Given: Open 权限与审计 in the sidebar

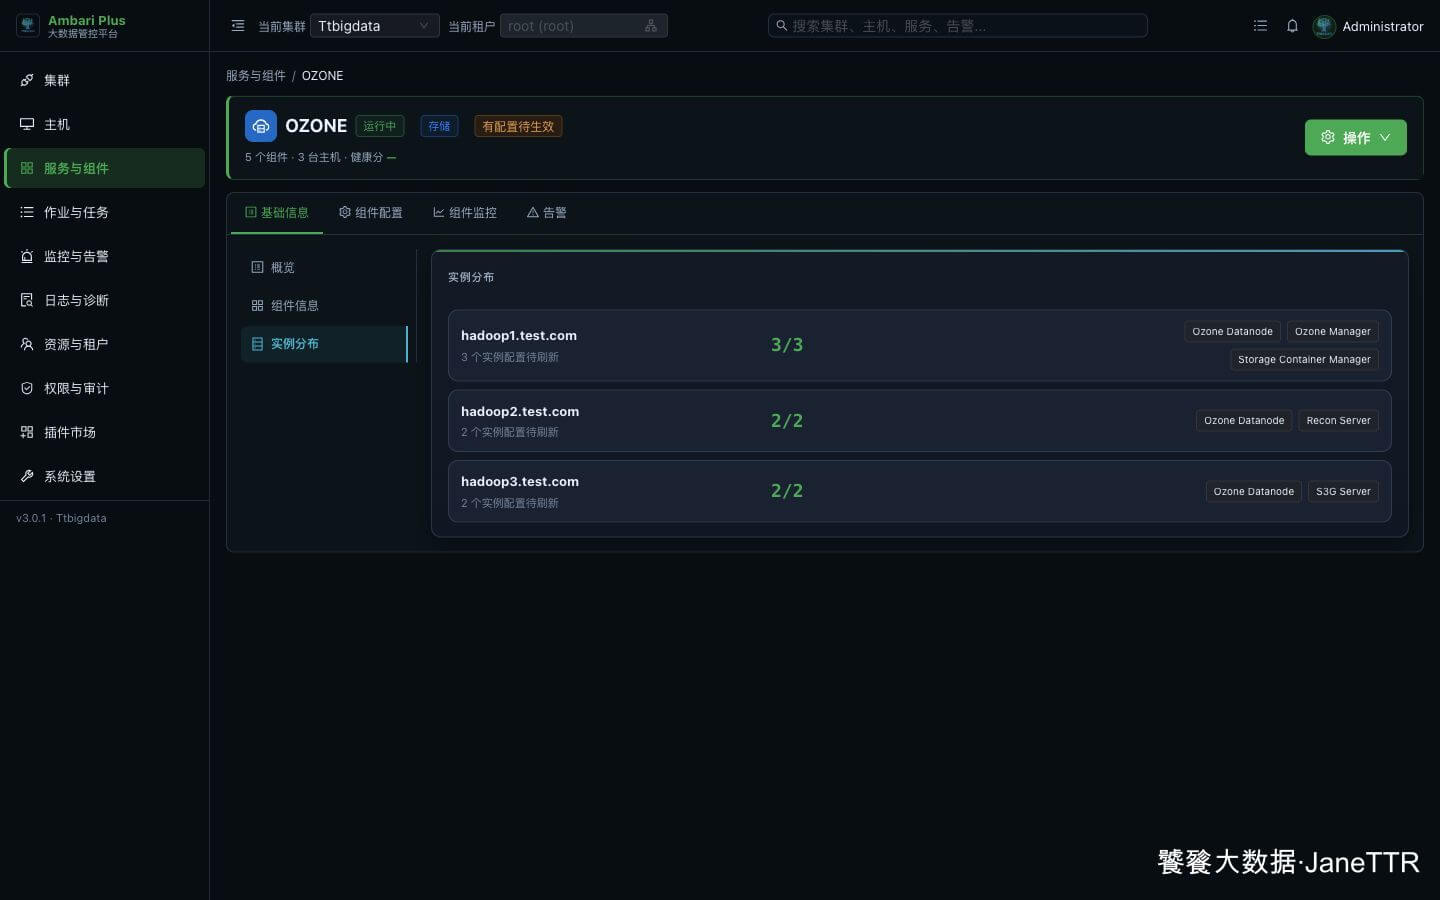Looking at the screenshot, I should pos(105,388).
